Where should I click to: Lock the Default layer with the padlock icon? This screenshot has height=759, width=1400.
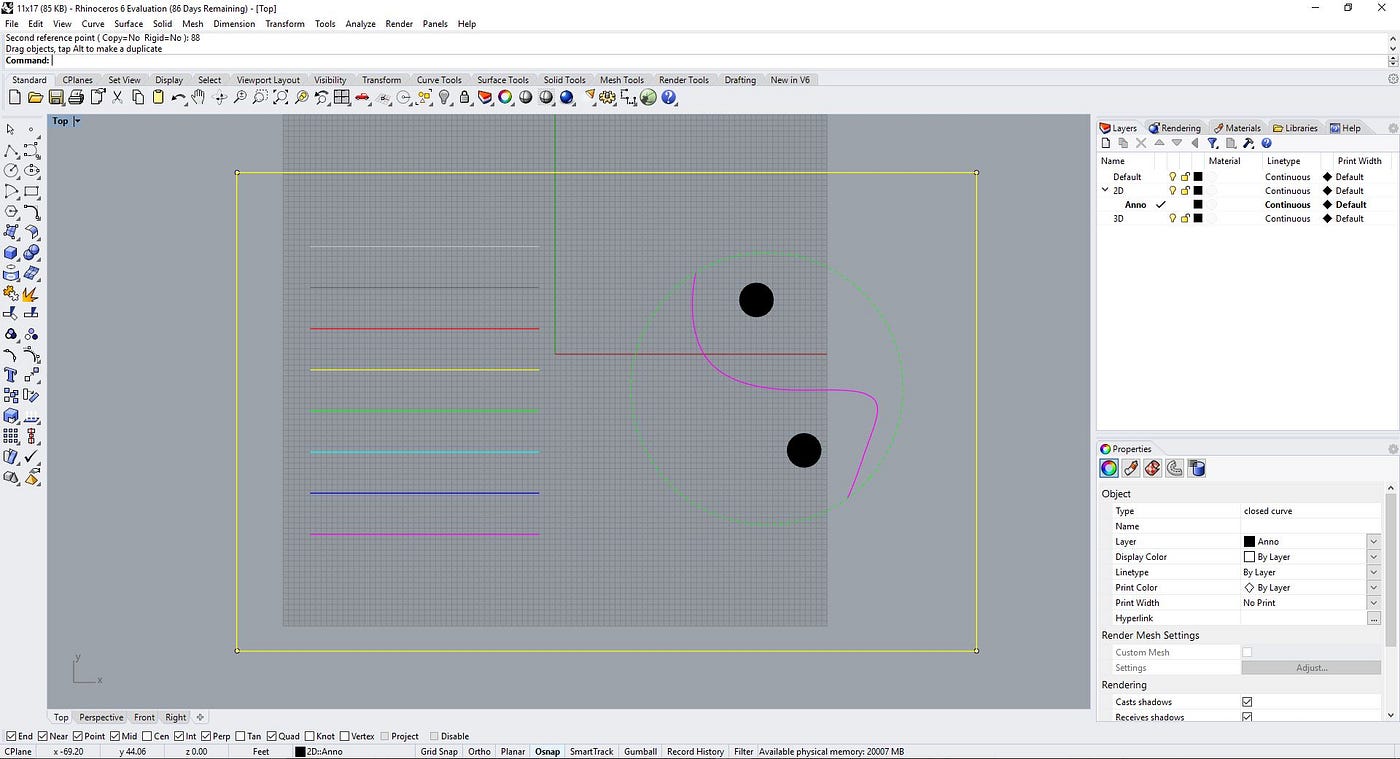1183,176
